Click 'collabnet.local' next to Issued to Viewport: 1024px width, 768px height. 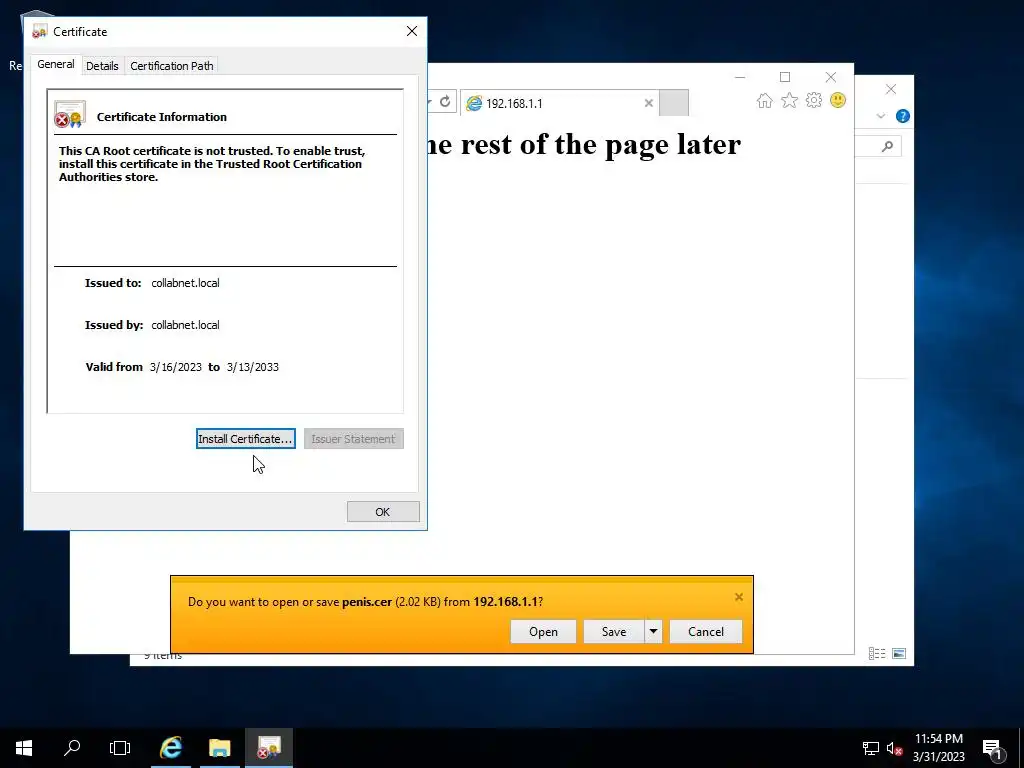(x=185, y=283)
